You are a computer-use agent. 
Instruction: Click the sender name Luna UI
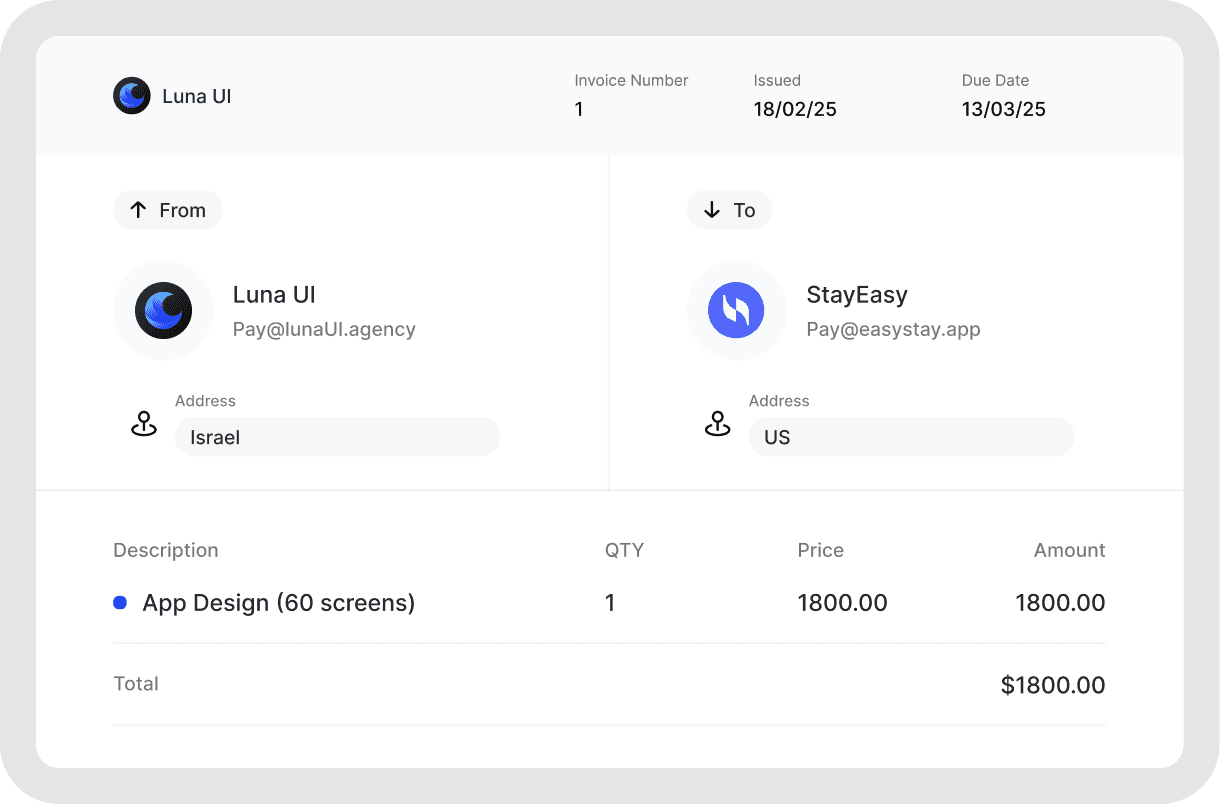tap(274, 295)
